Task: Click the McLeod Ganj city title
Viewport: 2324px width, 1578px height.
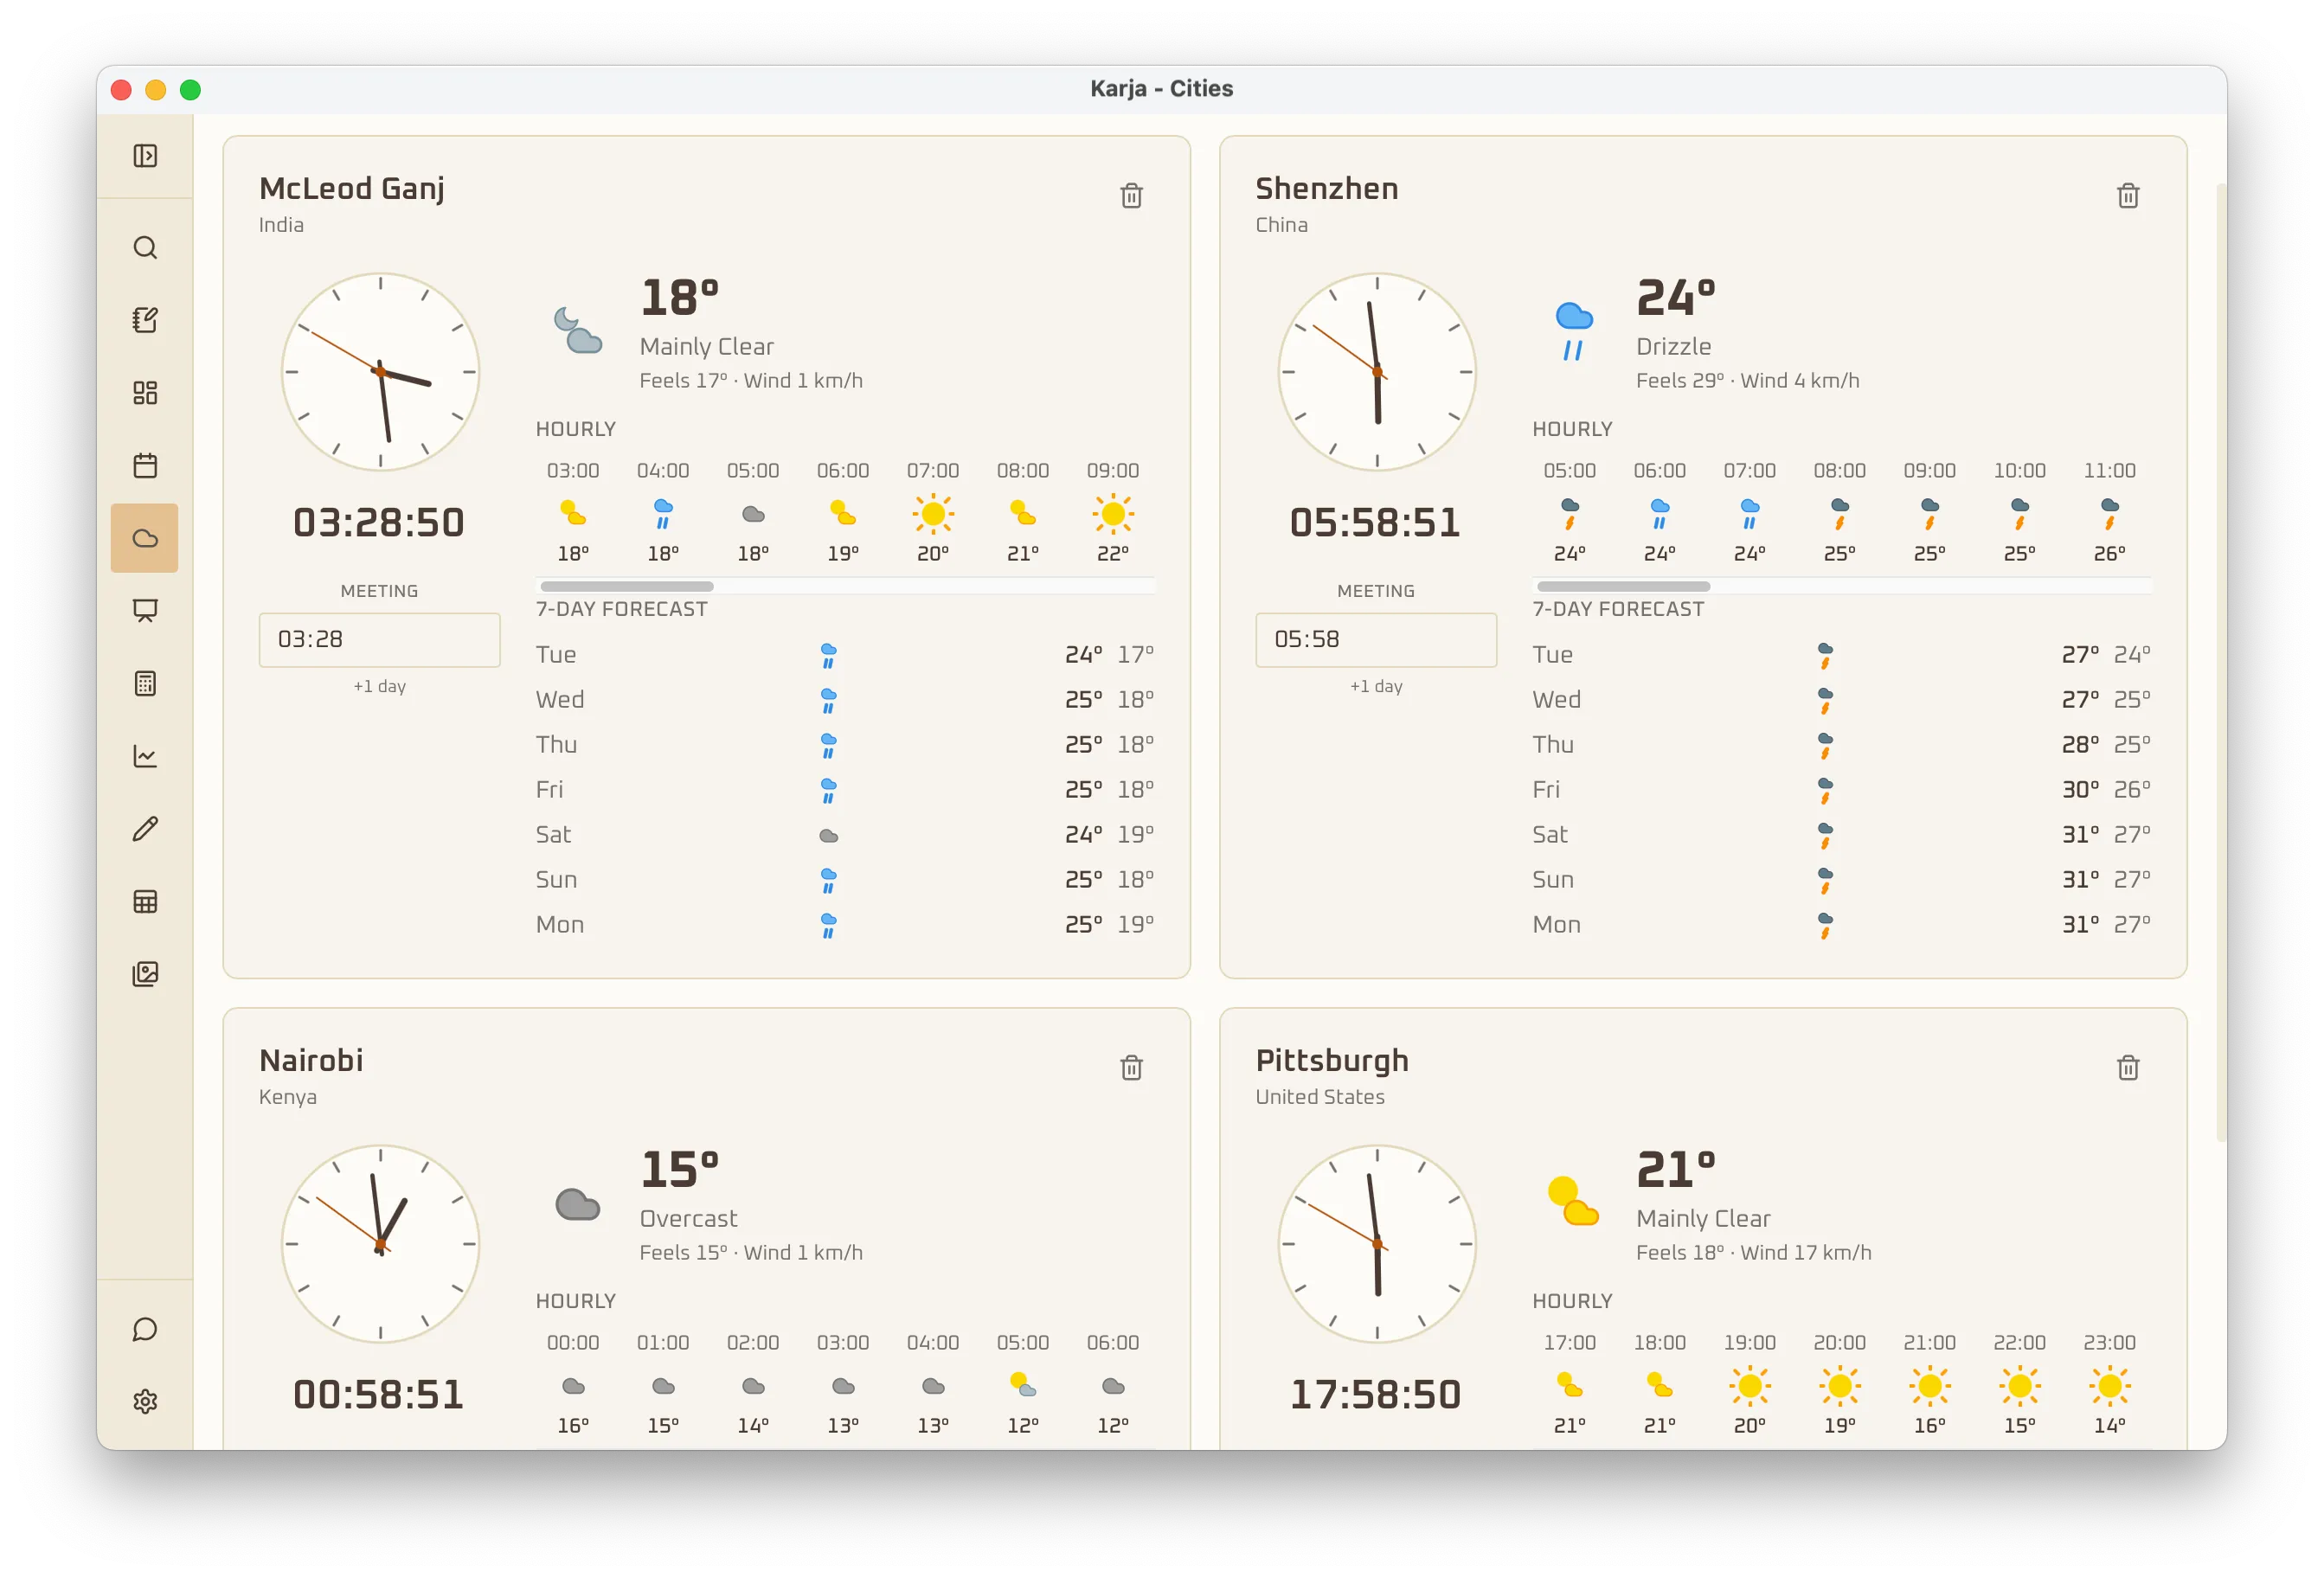Action: pyautogui.click(x=352, y=189)
